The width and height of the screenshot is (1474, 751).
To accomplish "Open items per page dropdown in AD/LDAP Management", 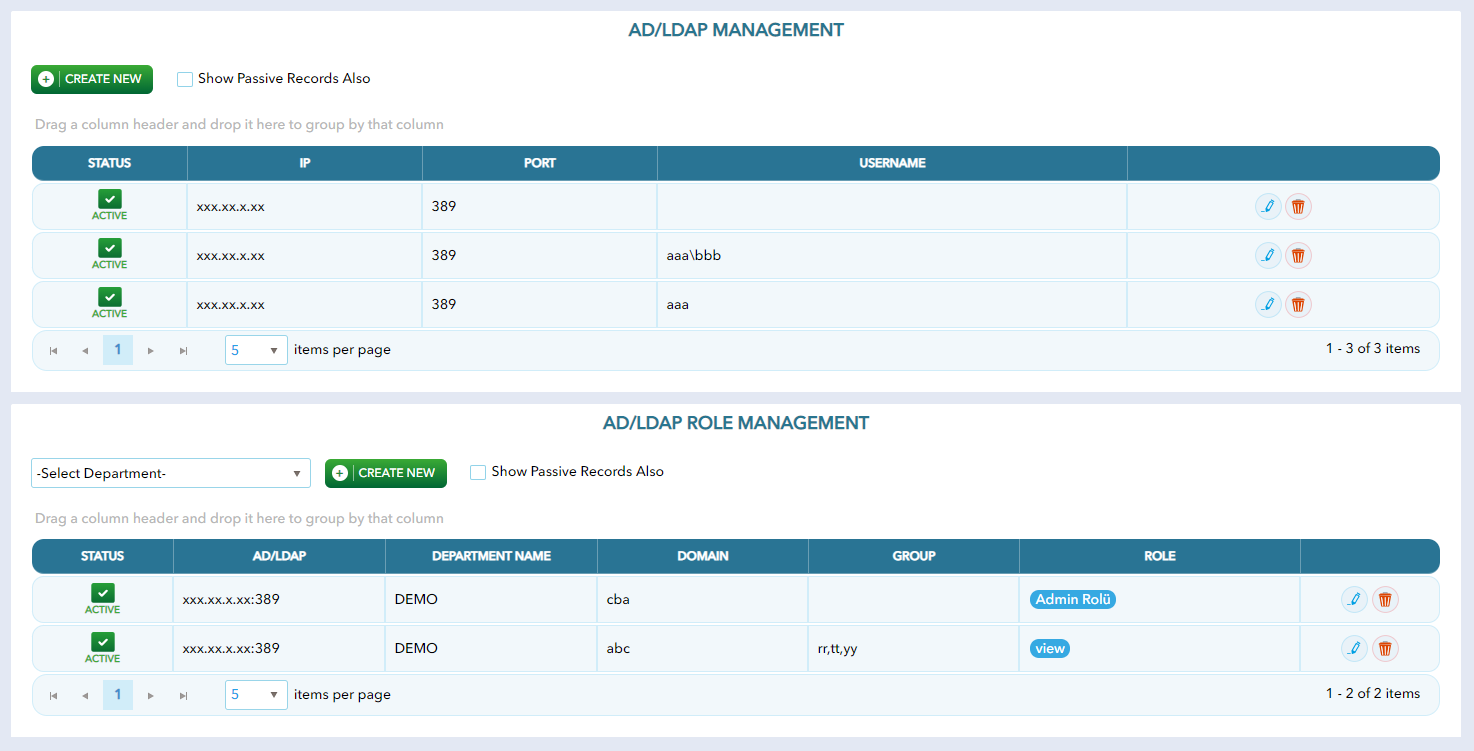I will point(256,350).
